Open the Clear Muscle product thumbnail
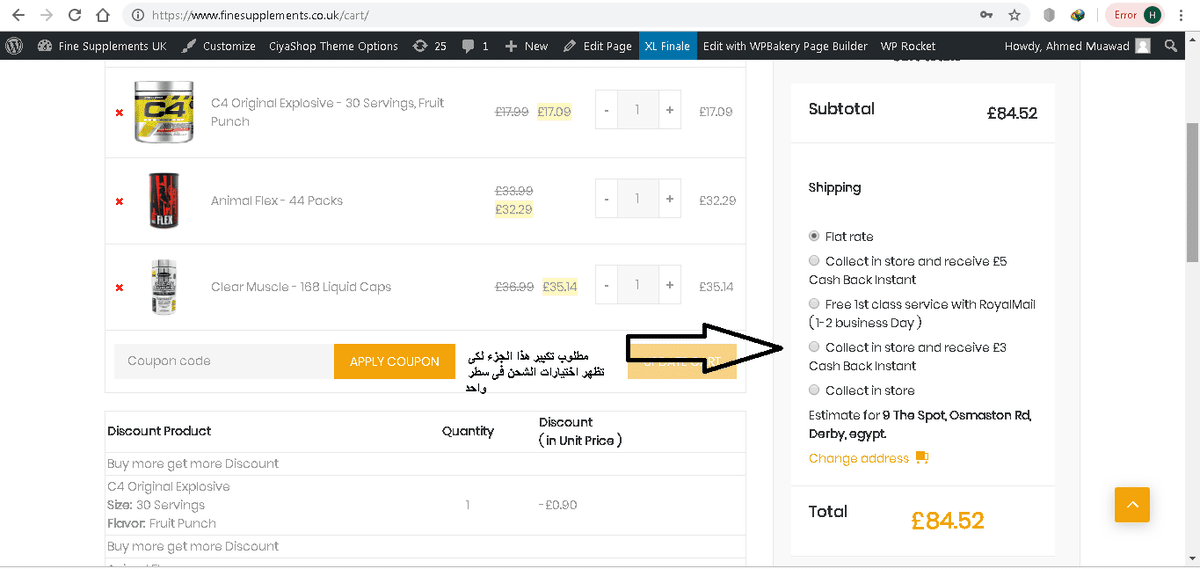The height and width of the screenshot is (569, 1200). [163, 287]
